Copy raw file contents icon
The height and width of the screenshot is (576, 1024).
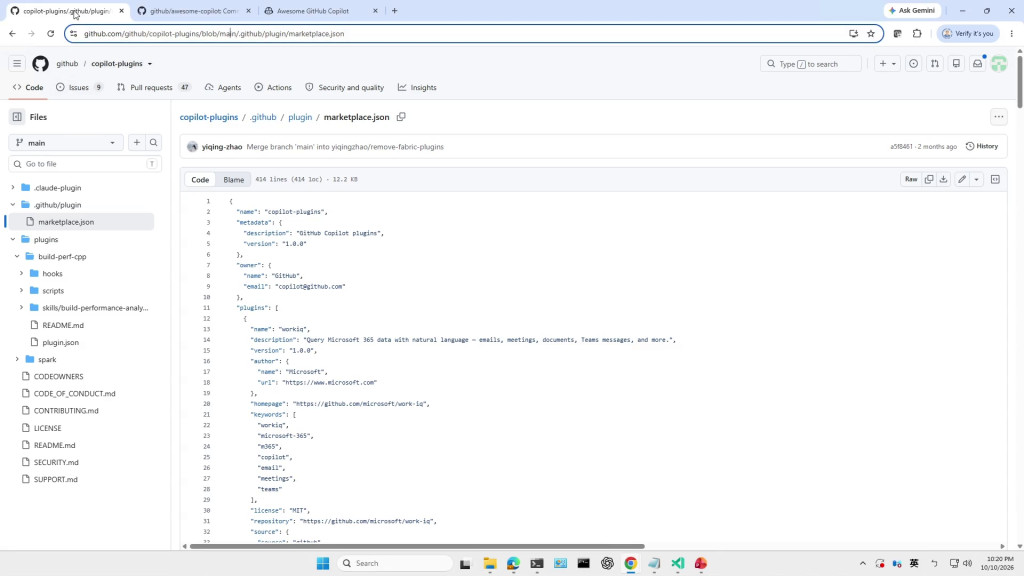pos(929,179)
